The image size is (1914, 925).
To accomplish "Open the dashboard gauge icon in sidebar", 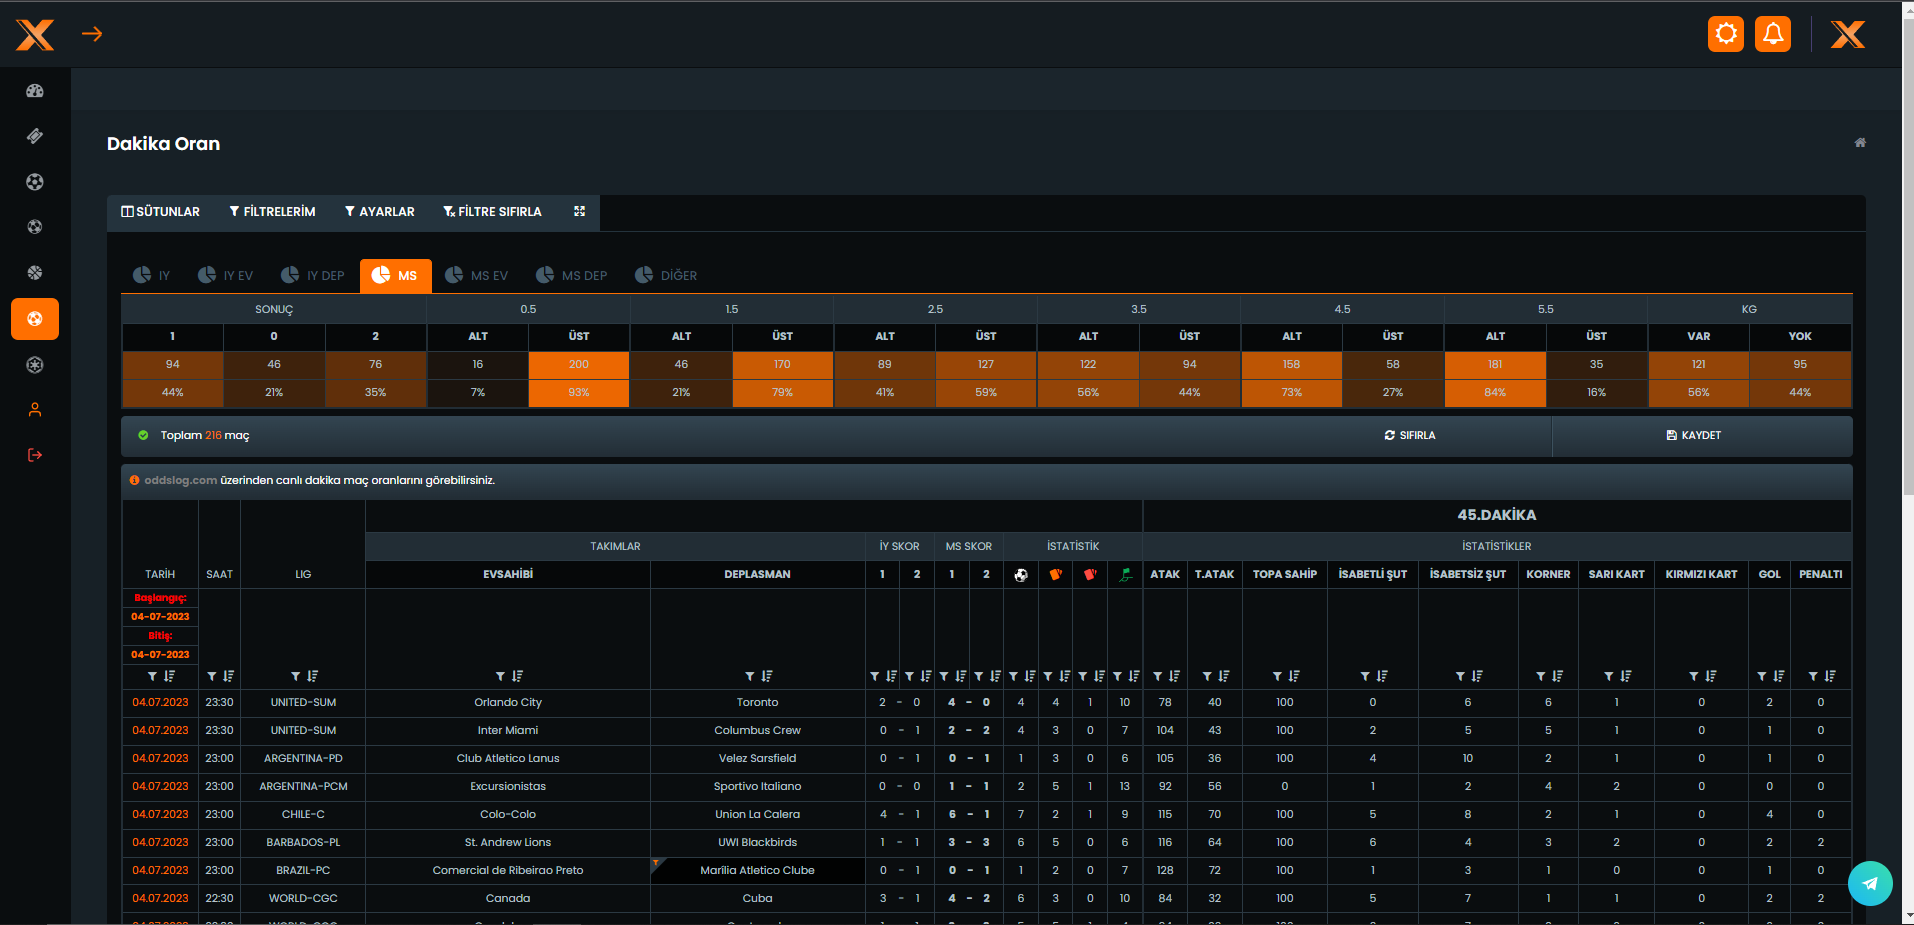I will pyautogui.click(x=35, y=91).
